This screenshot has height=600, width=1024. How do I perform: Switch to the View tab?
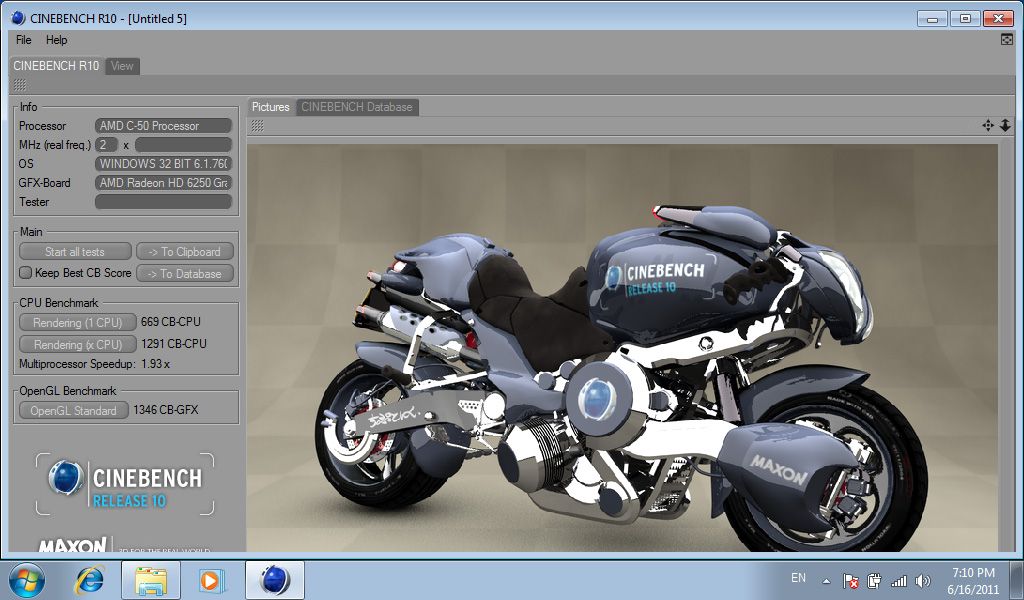click(122, 66)
